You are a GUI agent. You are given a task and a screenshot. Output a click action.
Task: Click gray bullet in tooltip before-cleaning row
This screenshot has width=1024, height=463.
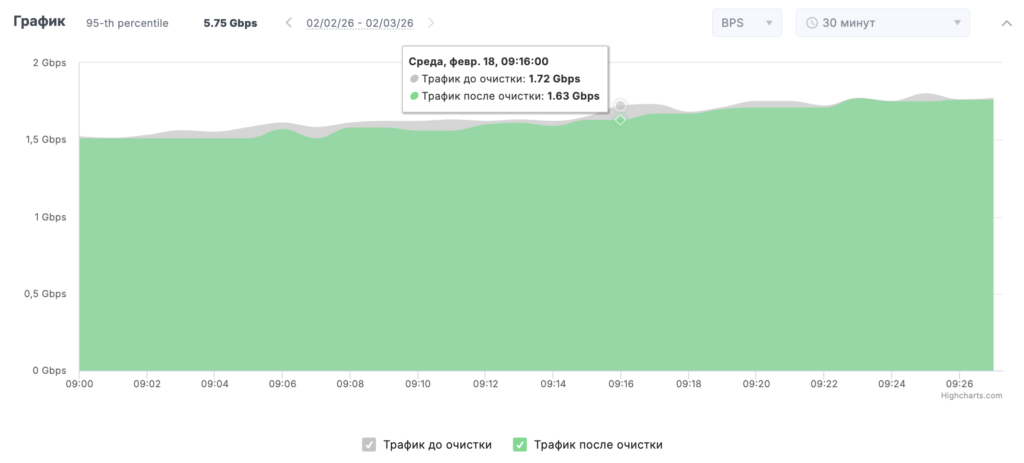click(x=415, y=78)
